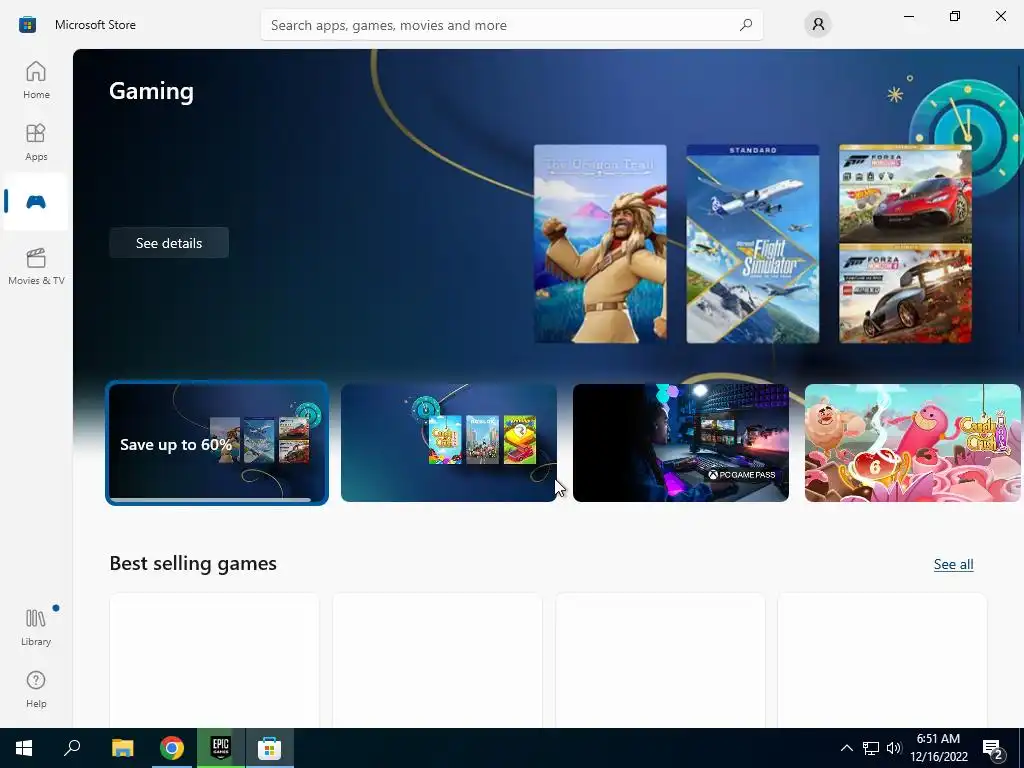Select the Gaming controller sidebar icon
The width and height of the screenshot is (1024, 768).
pyautogui.click(x=36, y=202)
